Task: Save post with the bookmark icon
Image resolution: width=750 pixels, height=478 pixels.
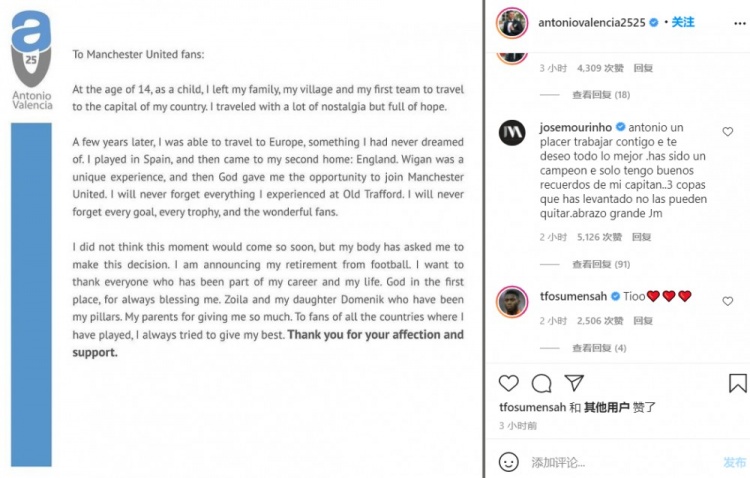Action: (737, 383)
